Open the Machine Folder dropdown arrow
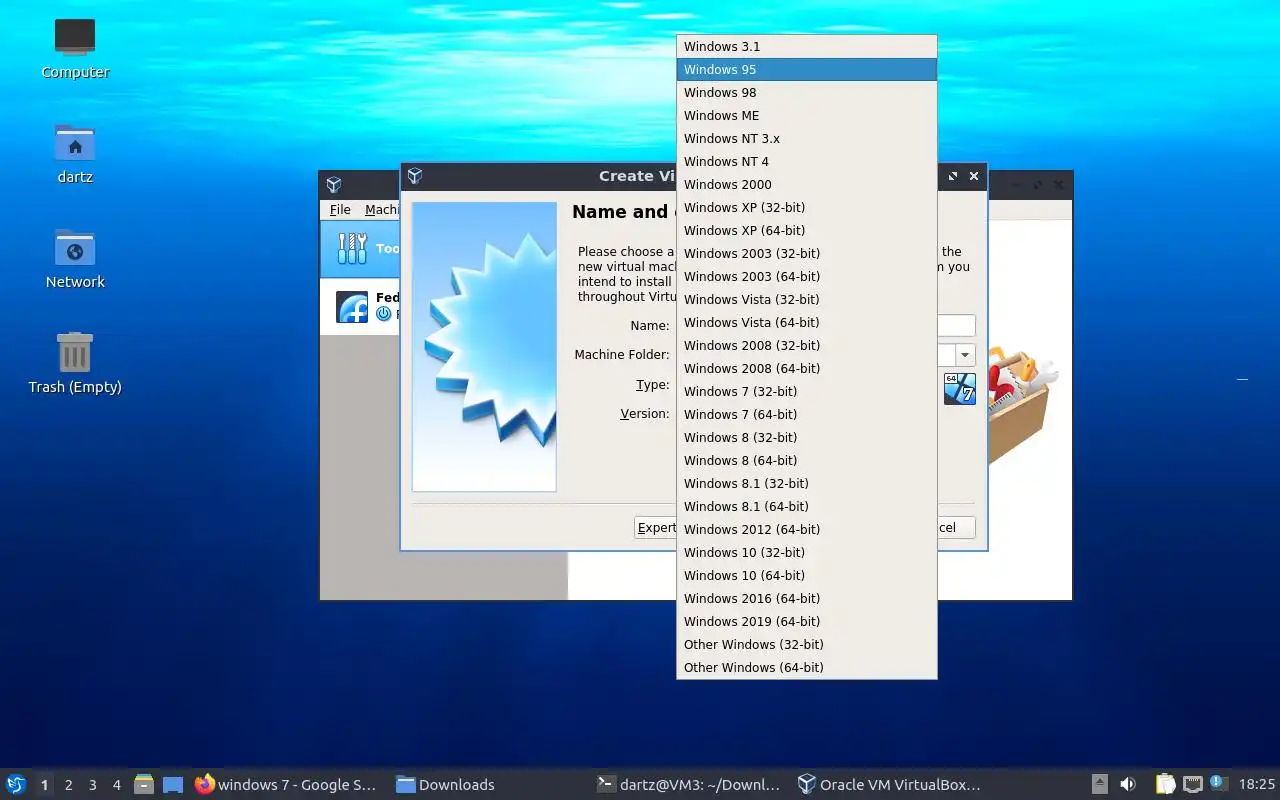The image size is (1280, 800). click(965, 355)
